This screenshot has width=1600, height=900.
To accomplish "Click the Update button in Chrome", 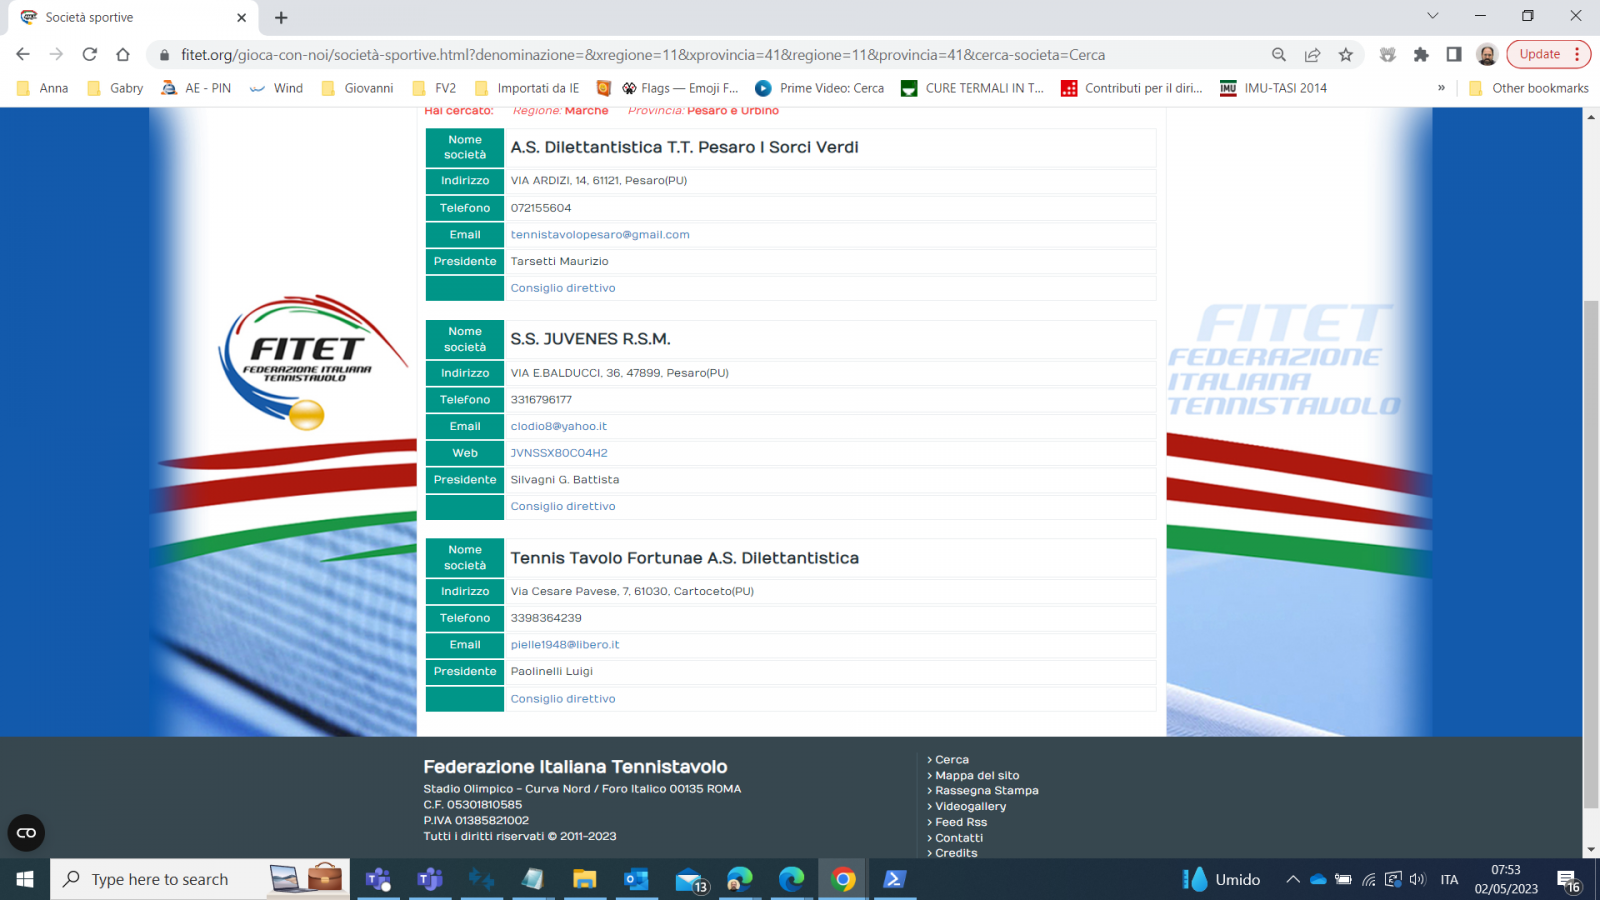I will pos(1549,54).
